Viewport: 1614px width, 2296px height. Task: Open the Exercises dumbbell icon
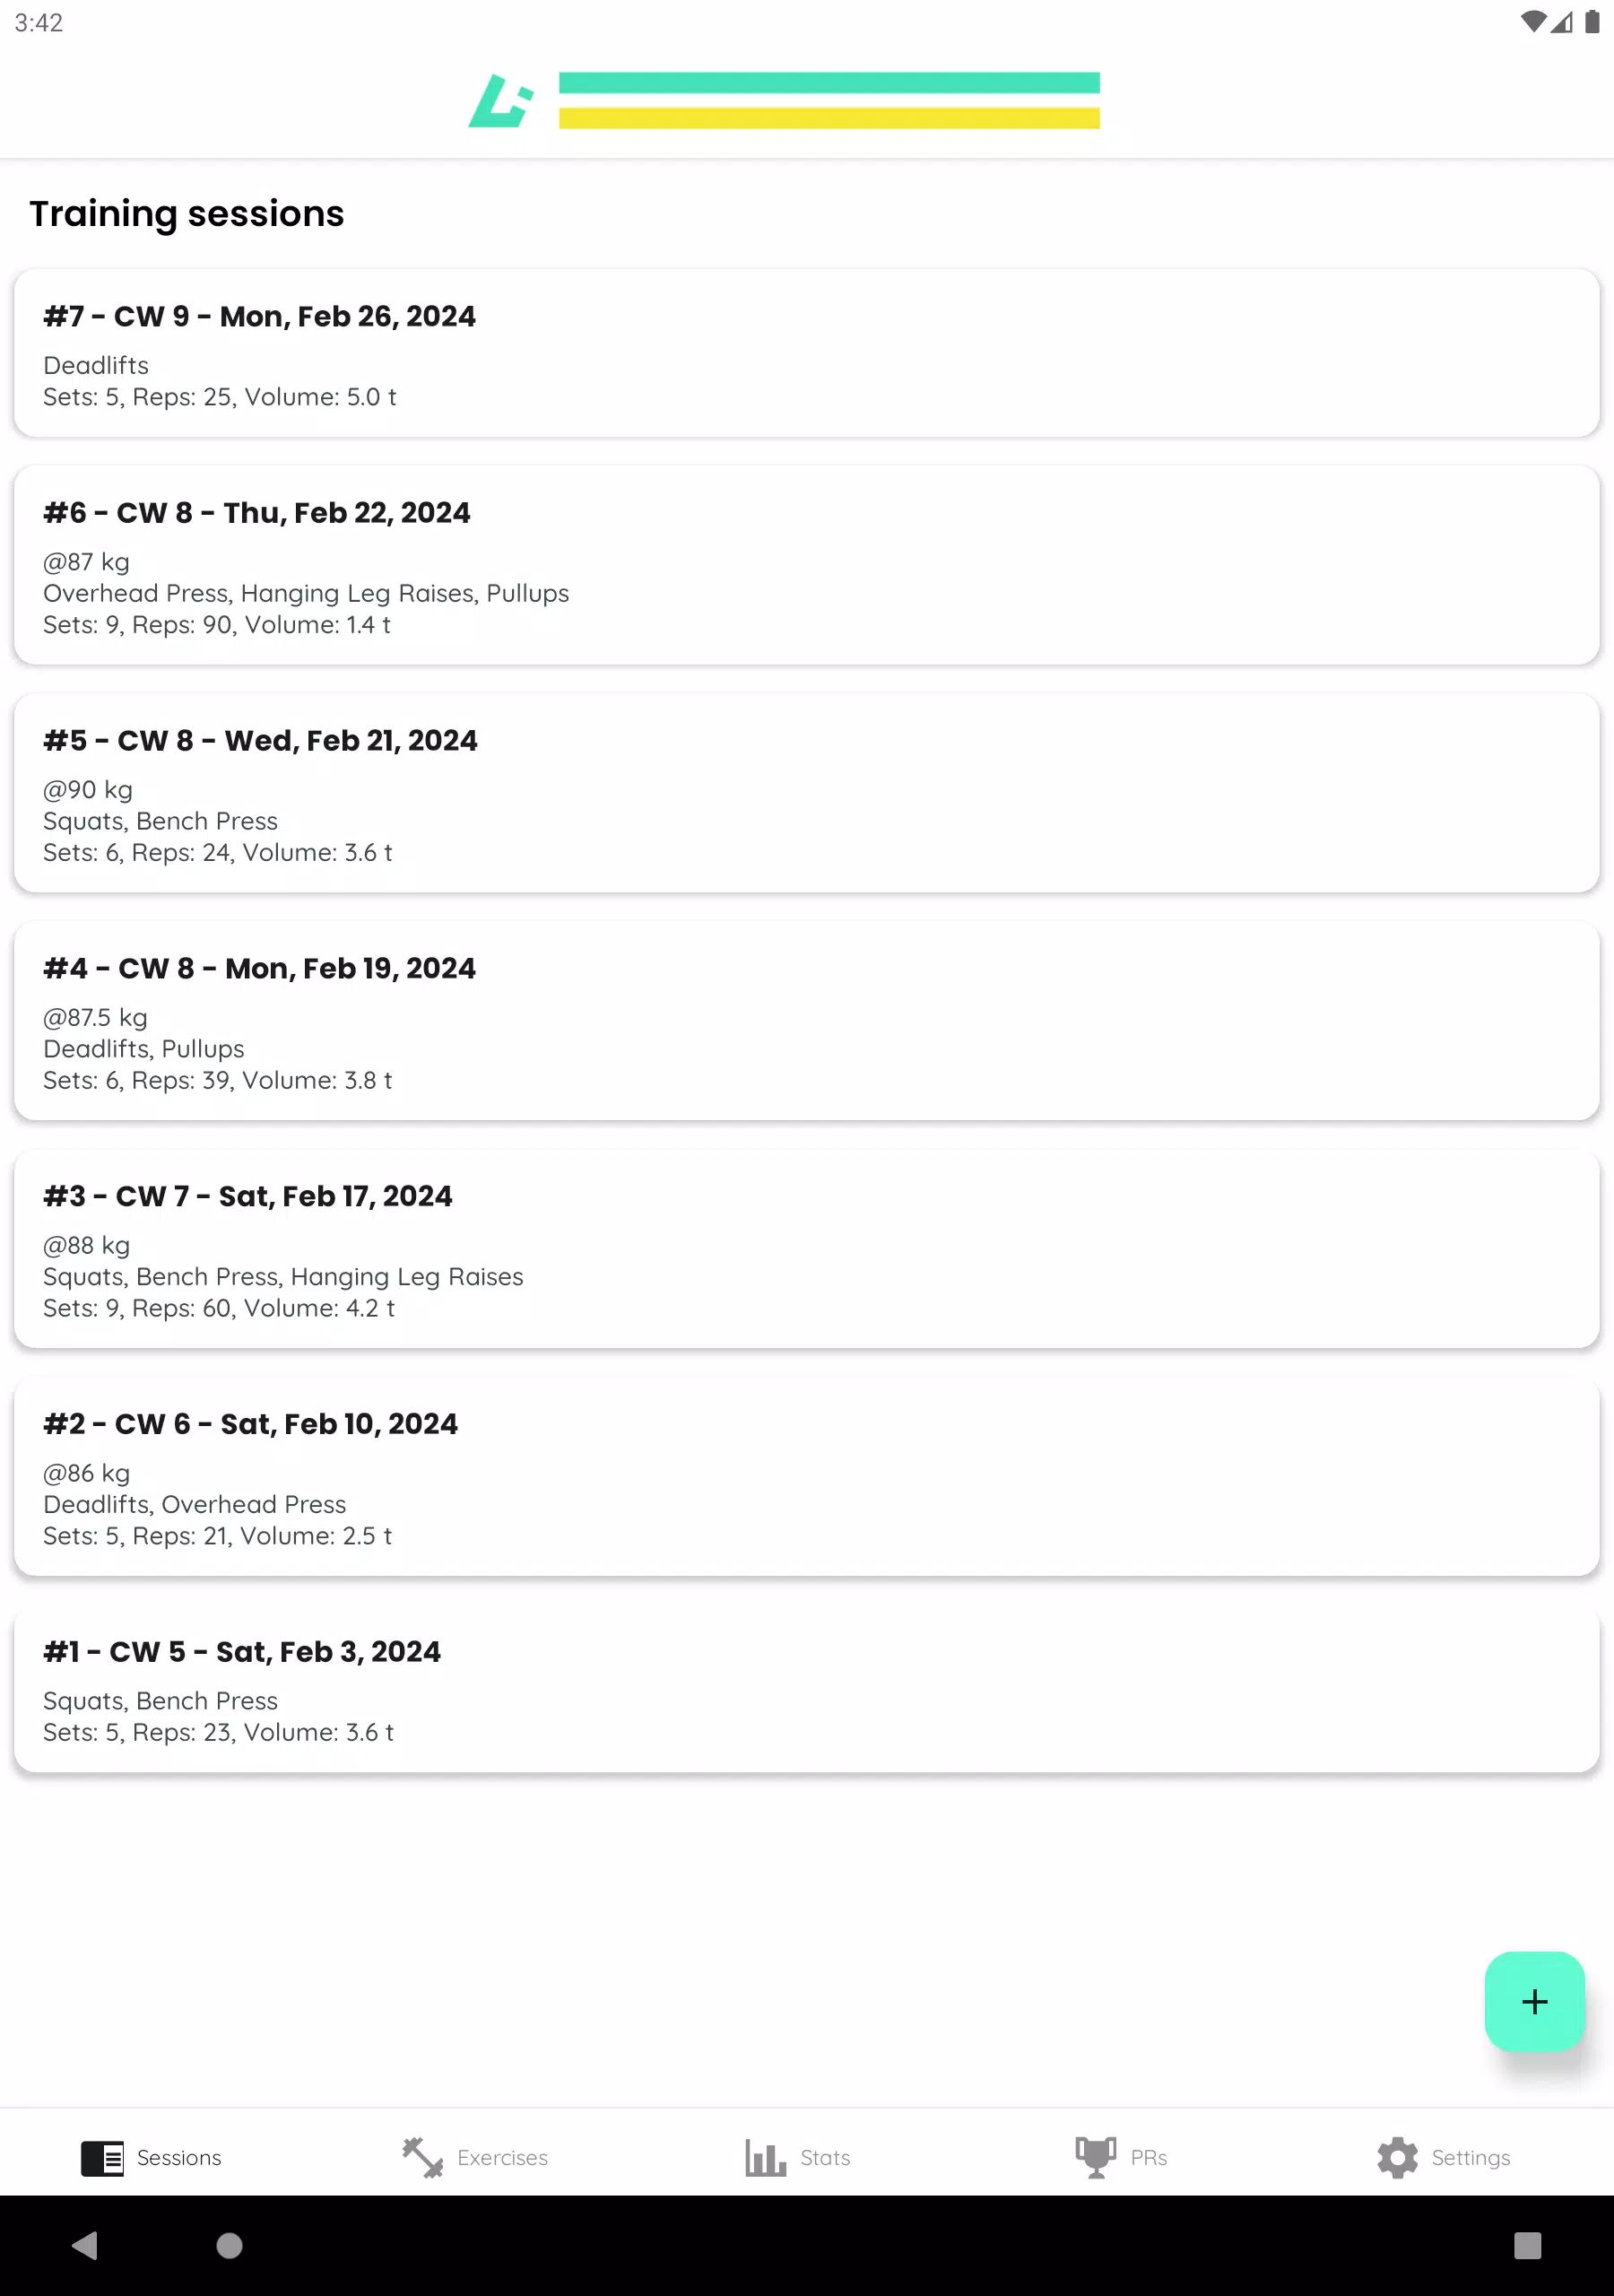[x=422, y=2157]
